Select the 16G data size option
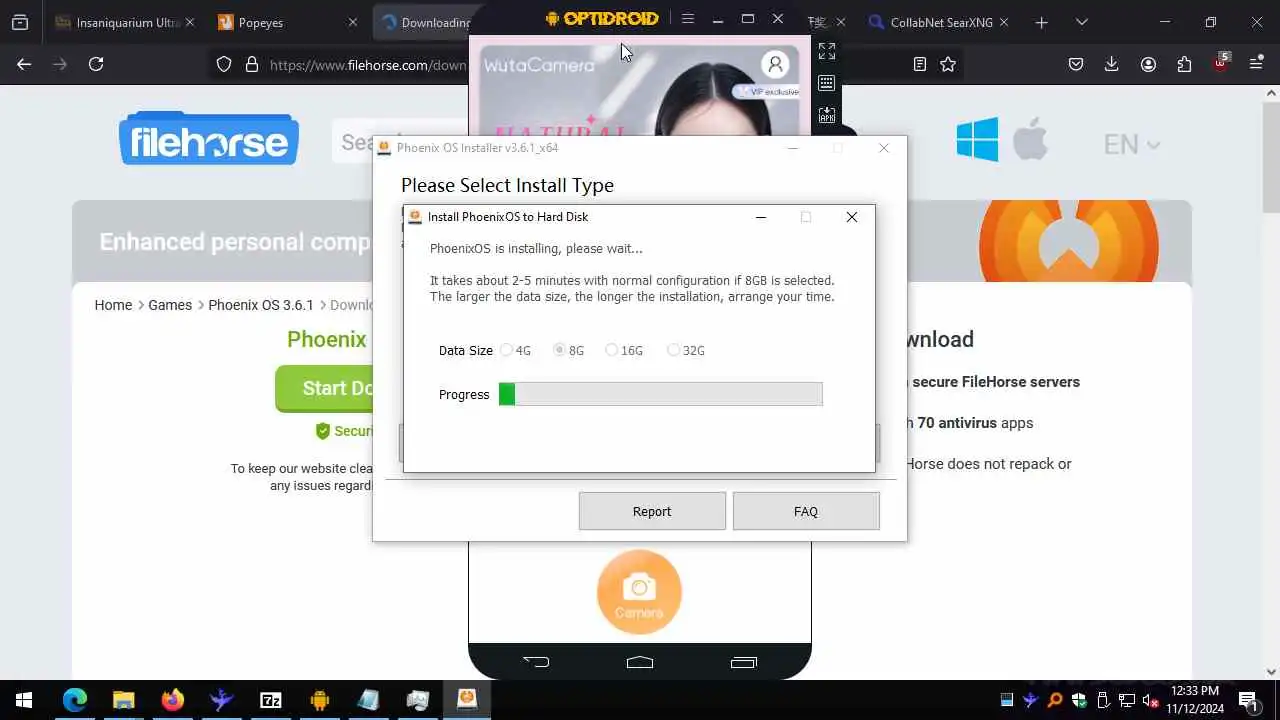The width and height of the screenshot is (1280, 720). coord(624,350)
